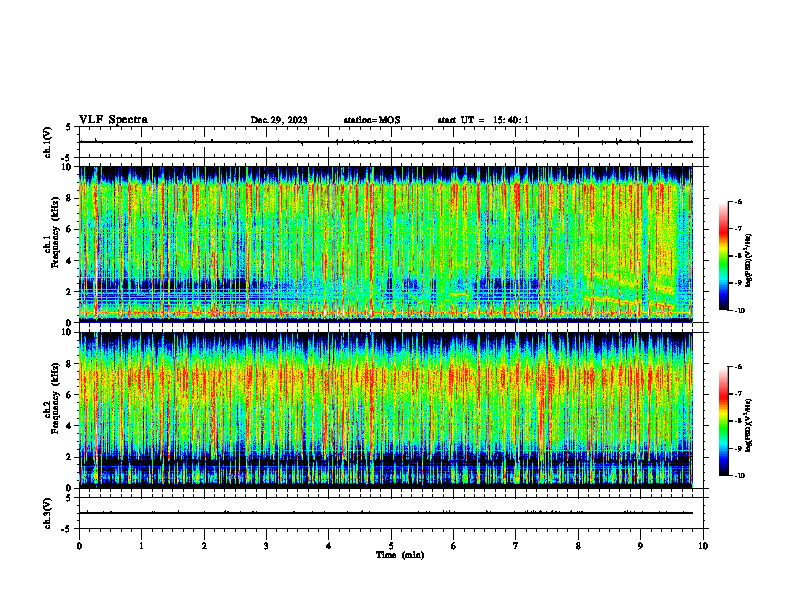Image resolution: width=792 pixels, height=612 pixels.
Task: Click the time axis tick label "5" below the ch.3 panel
Action: coord(391,546)
